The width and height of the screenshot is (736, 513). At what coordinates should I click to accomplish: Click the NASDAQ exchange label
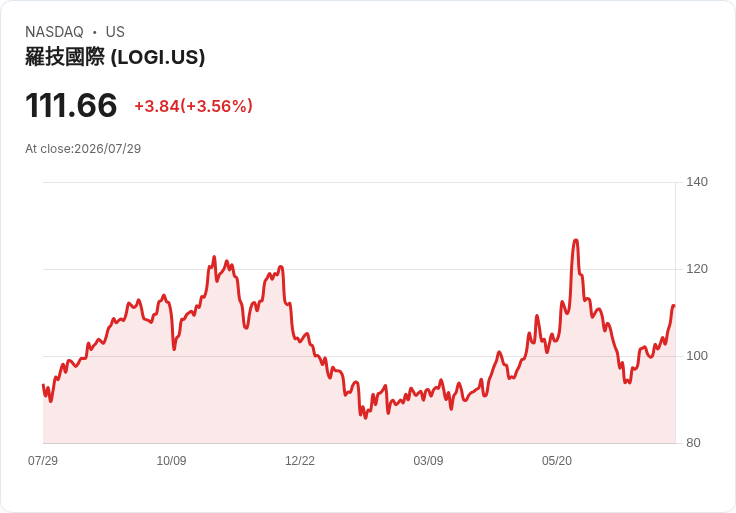(54, 32)
